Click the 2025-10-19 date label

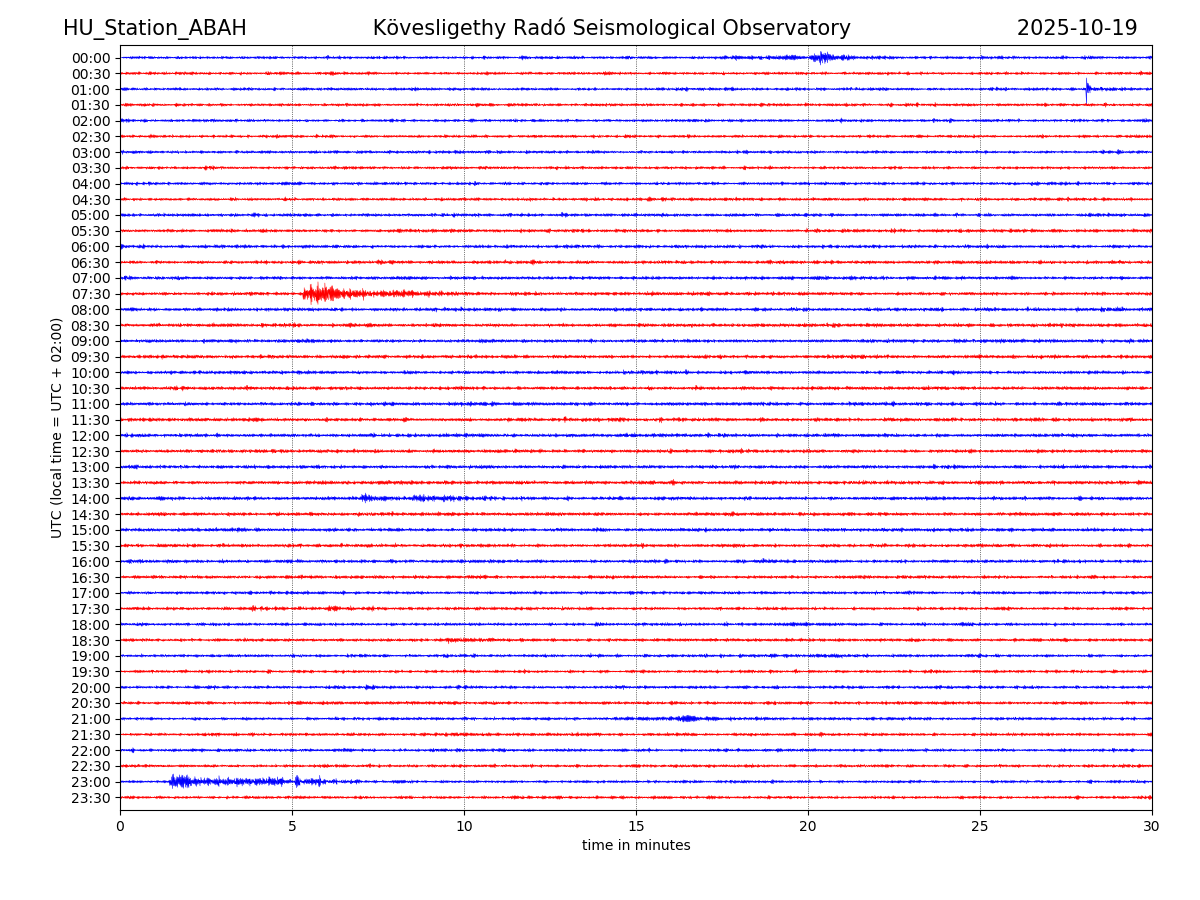pyautogui.click(x=1076, y=28)
